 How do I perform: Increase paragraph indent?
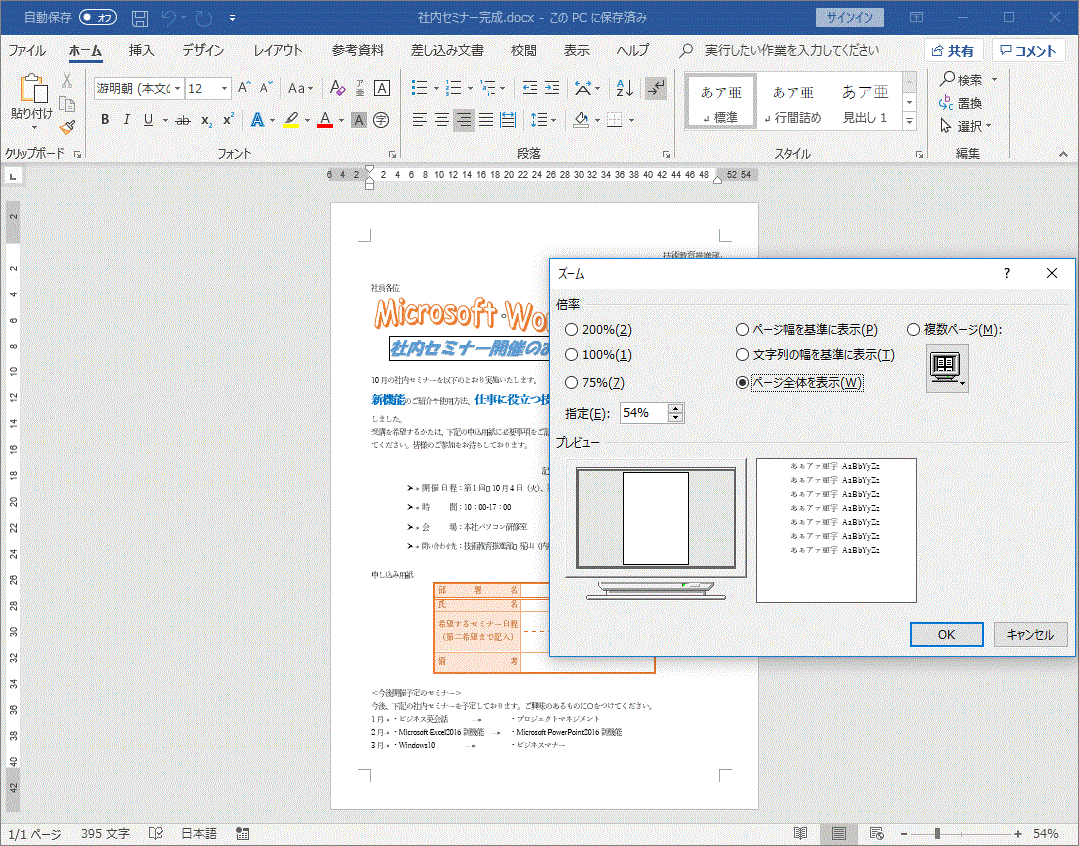(x=552, y=88)
